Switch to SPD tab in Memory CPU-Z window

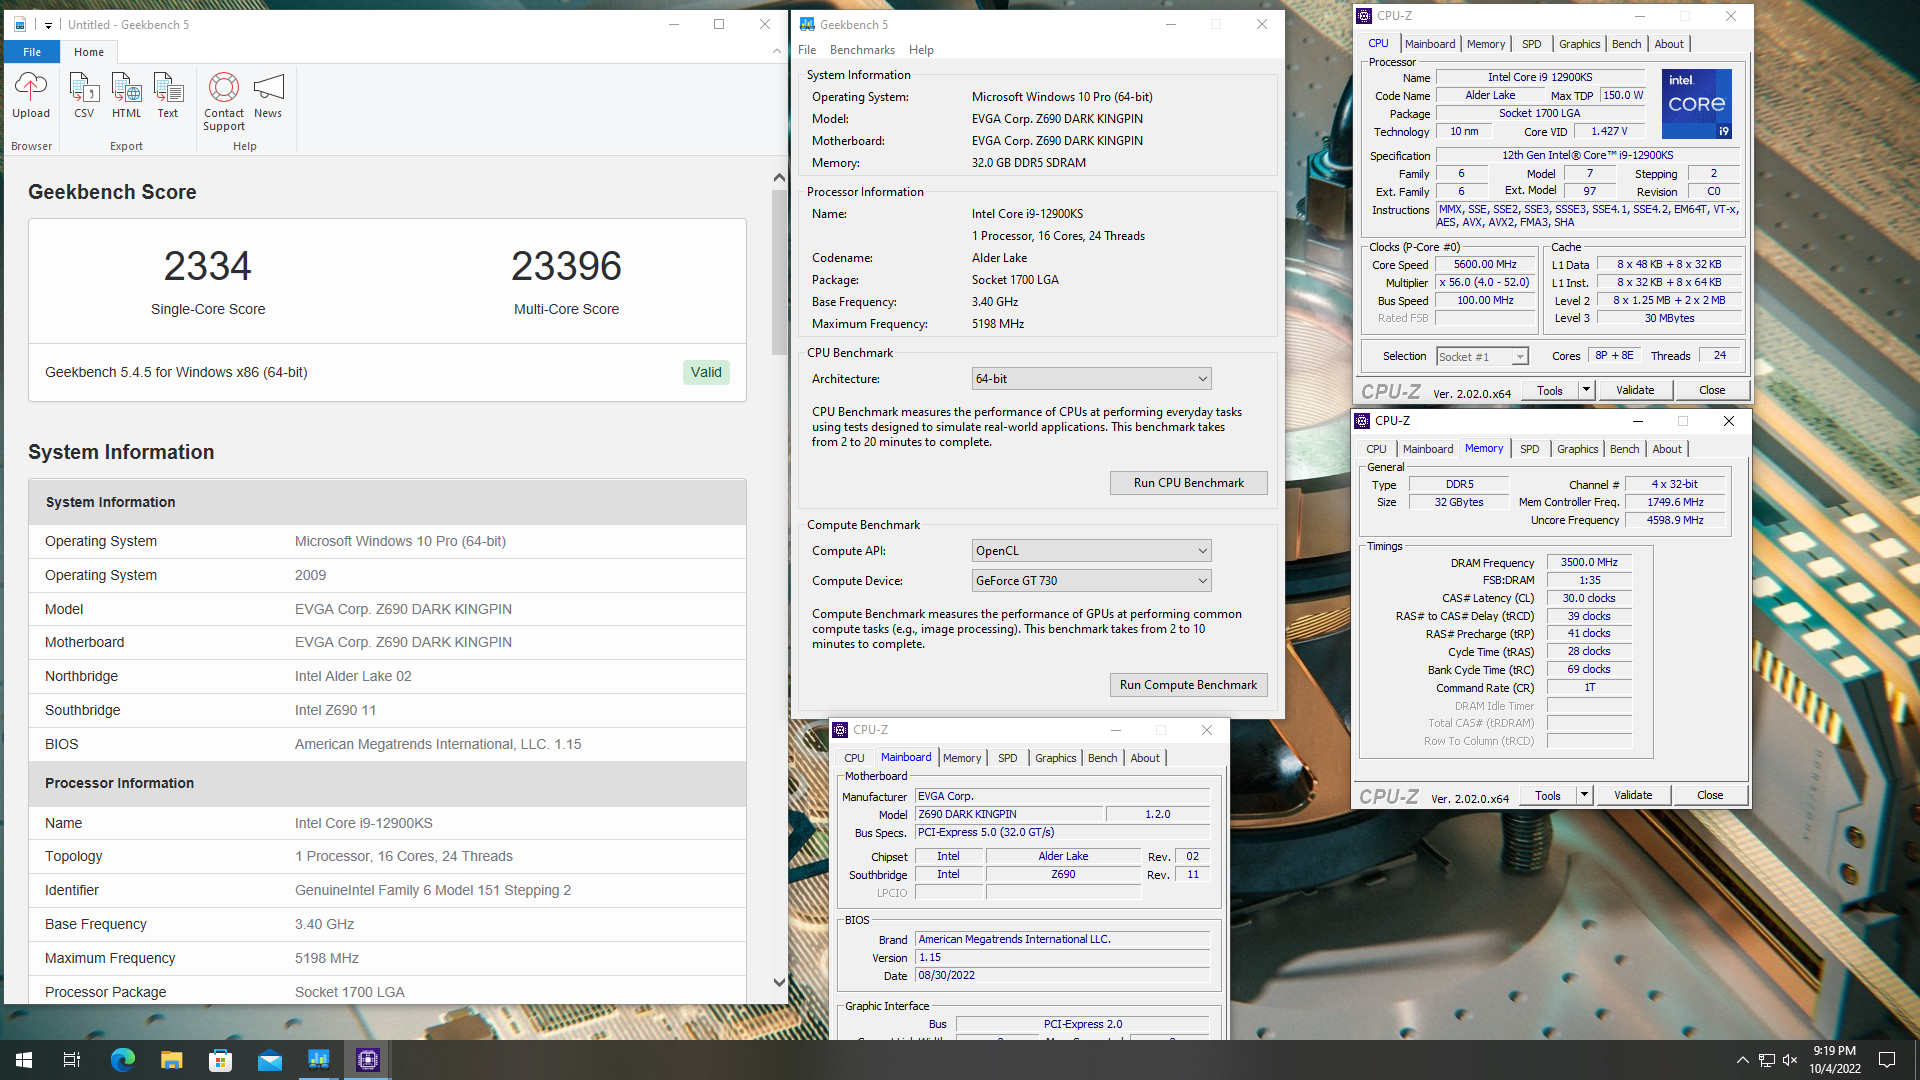click(x=1529, y=449)
